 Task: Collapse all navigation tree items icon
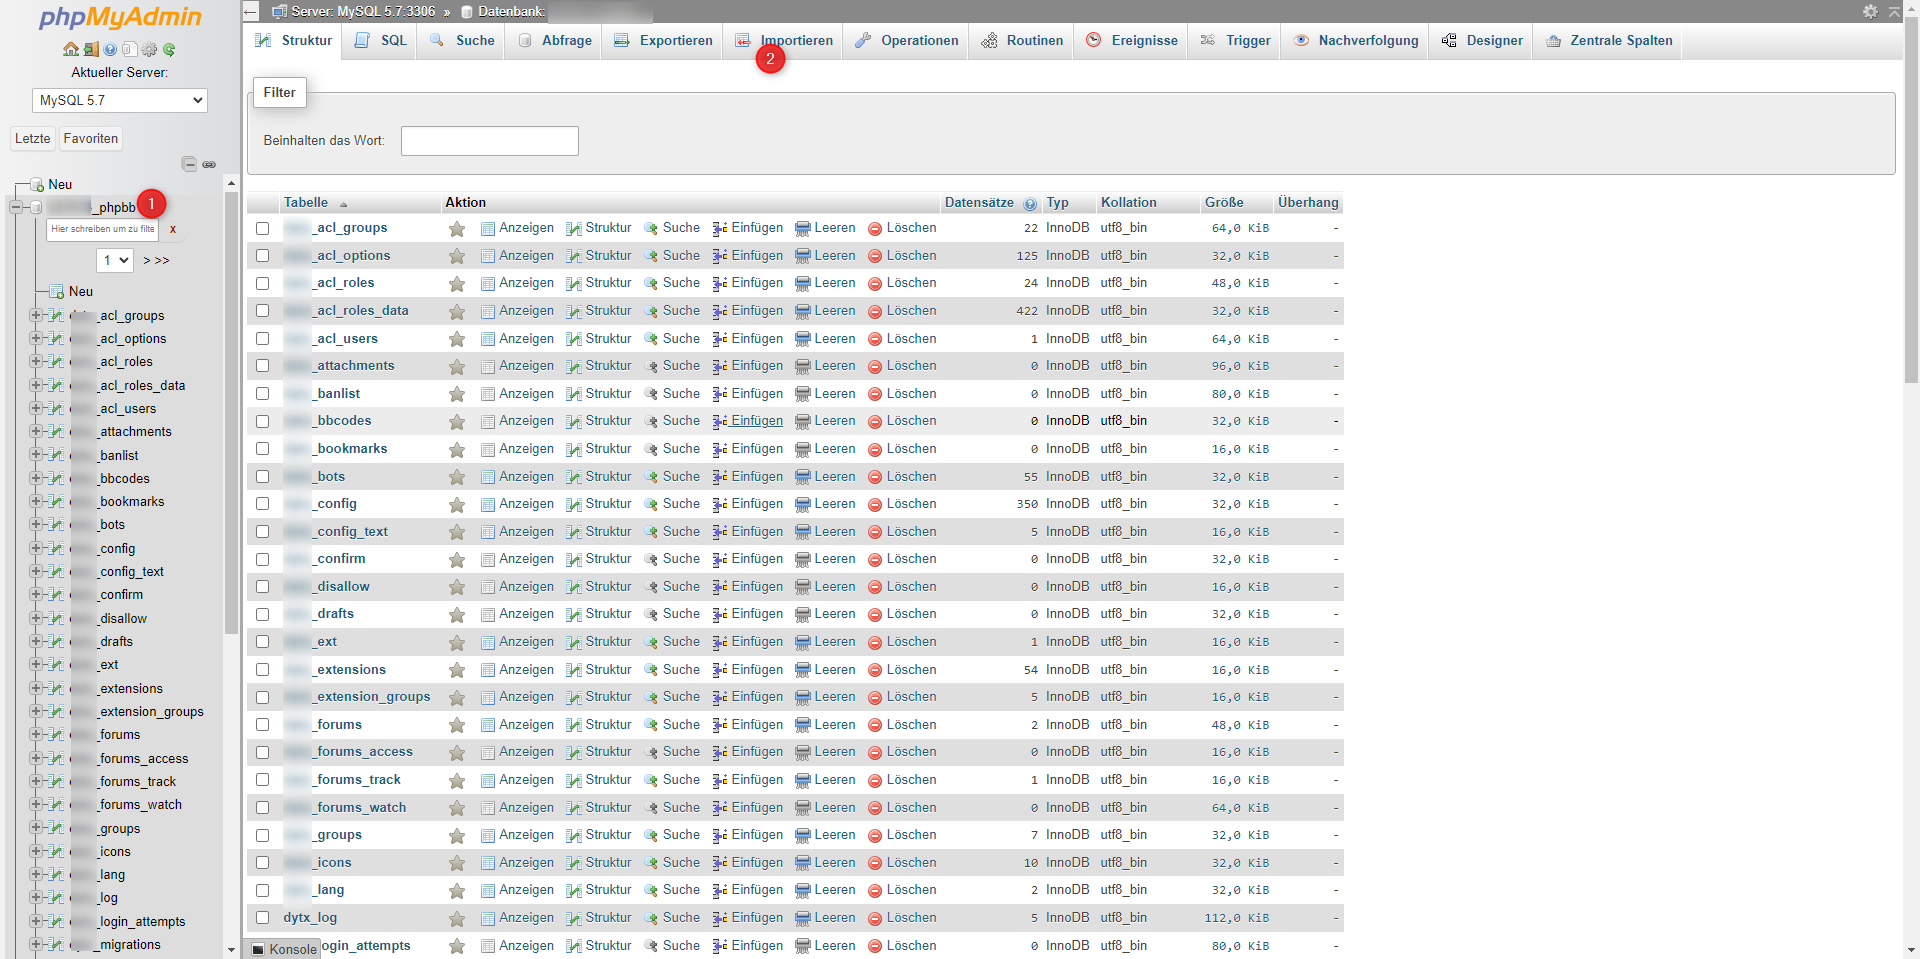point(189,164)
